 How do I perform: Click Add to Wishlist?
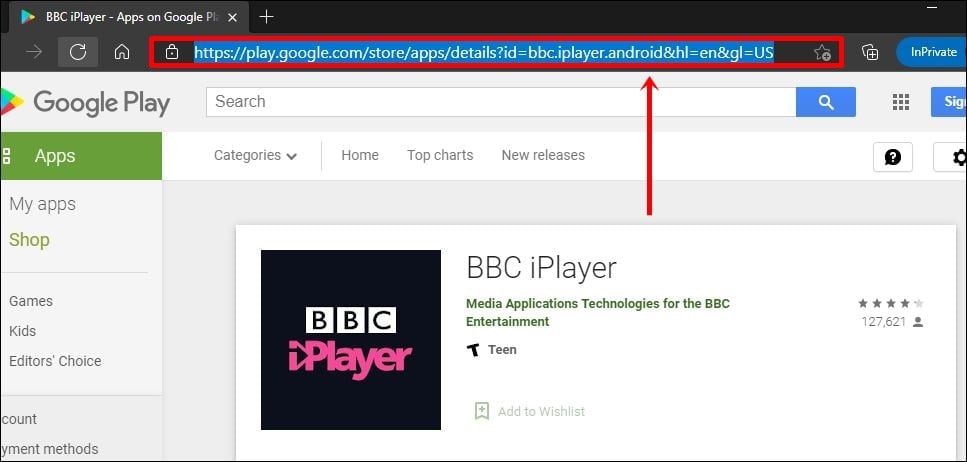point(530,411)
